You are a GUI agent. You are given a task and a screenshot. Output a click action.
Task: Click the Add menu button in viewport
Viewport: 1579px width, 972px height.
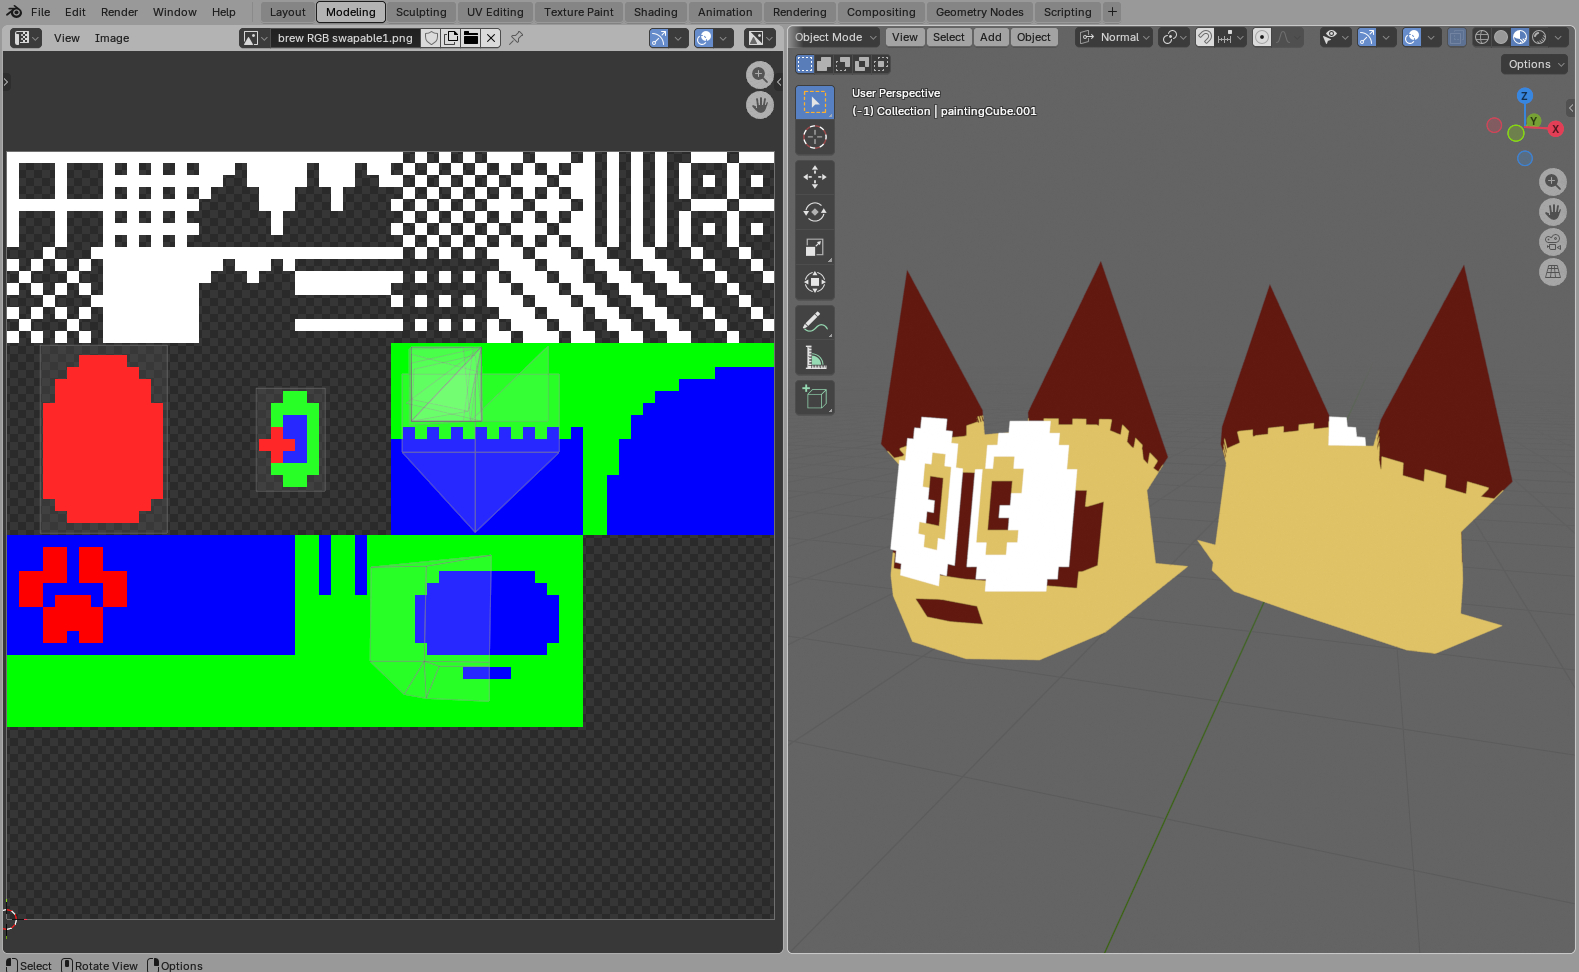click(x=990, y=37)
